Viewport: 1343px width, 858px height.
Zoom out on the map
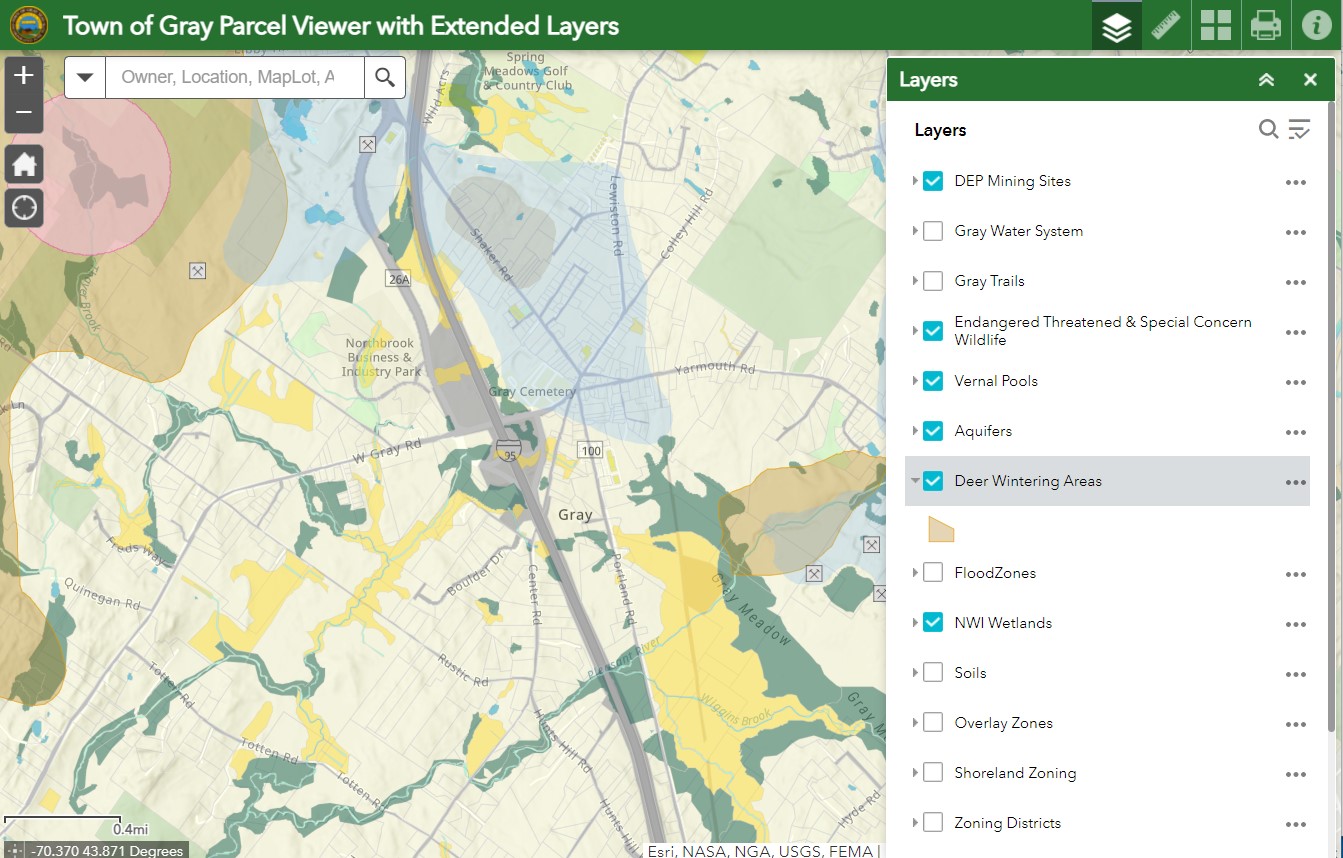24,114
